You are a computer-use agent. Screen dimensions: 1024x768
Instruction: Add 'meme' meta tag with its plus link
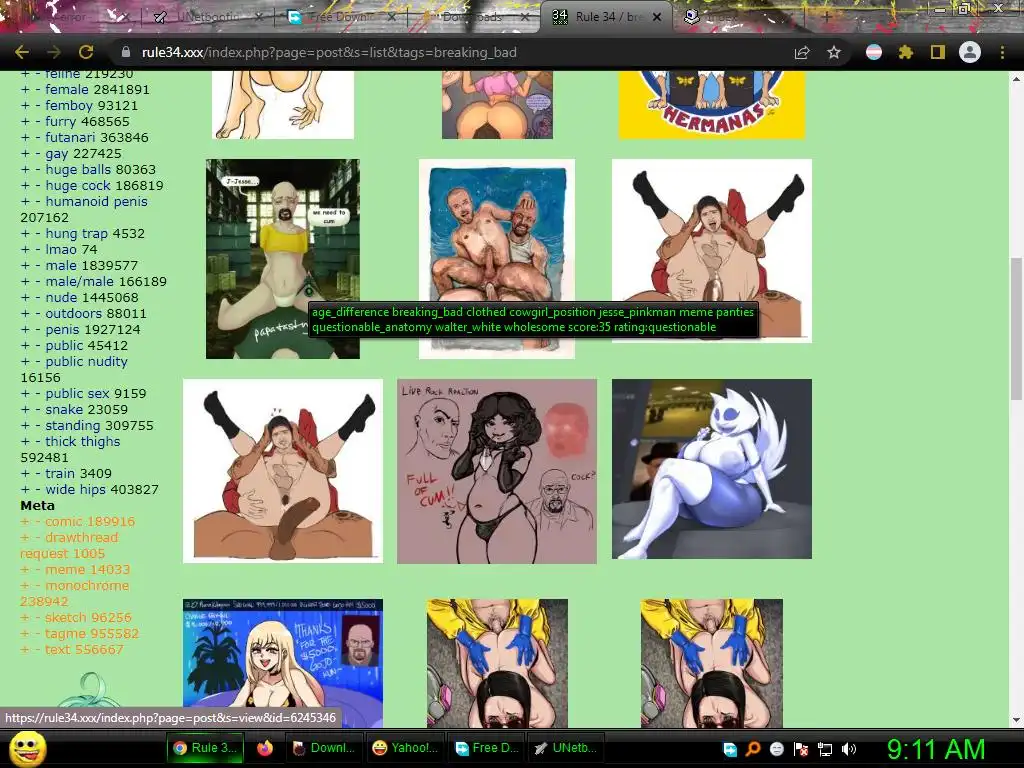pyautogui.click(x=25, y=569)
